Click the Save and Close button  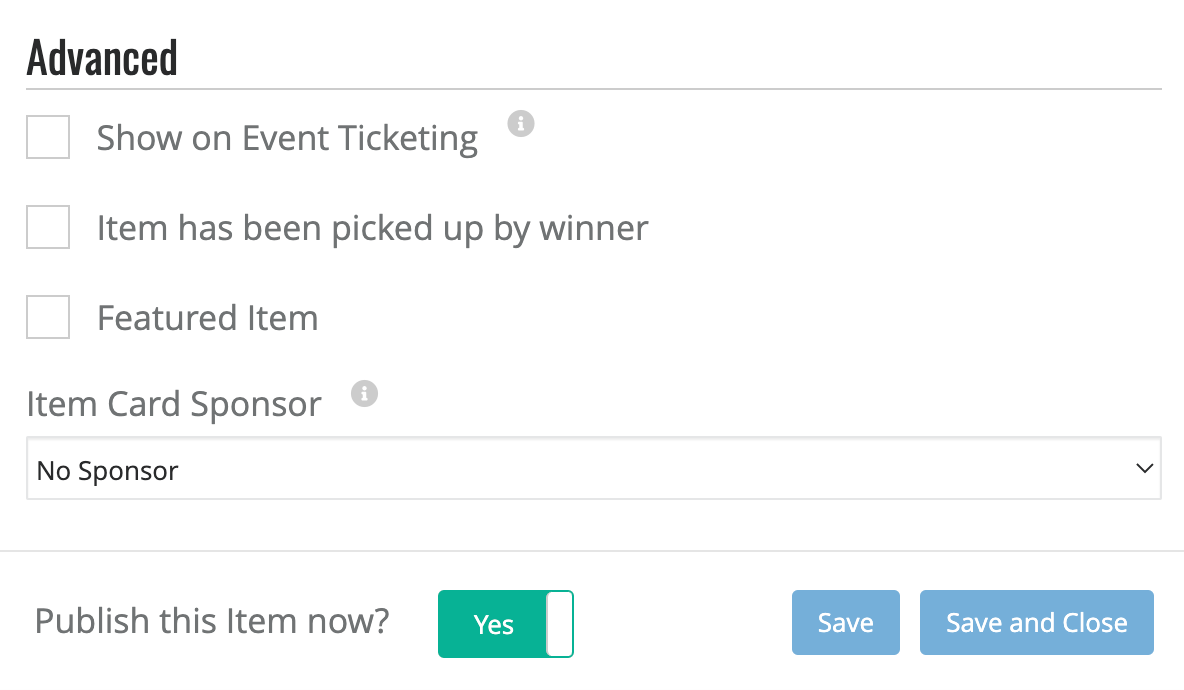click(1037, 622)
